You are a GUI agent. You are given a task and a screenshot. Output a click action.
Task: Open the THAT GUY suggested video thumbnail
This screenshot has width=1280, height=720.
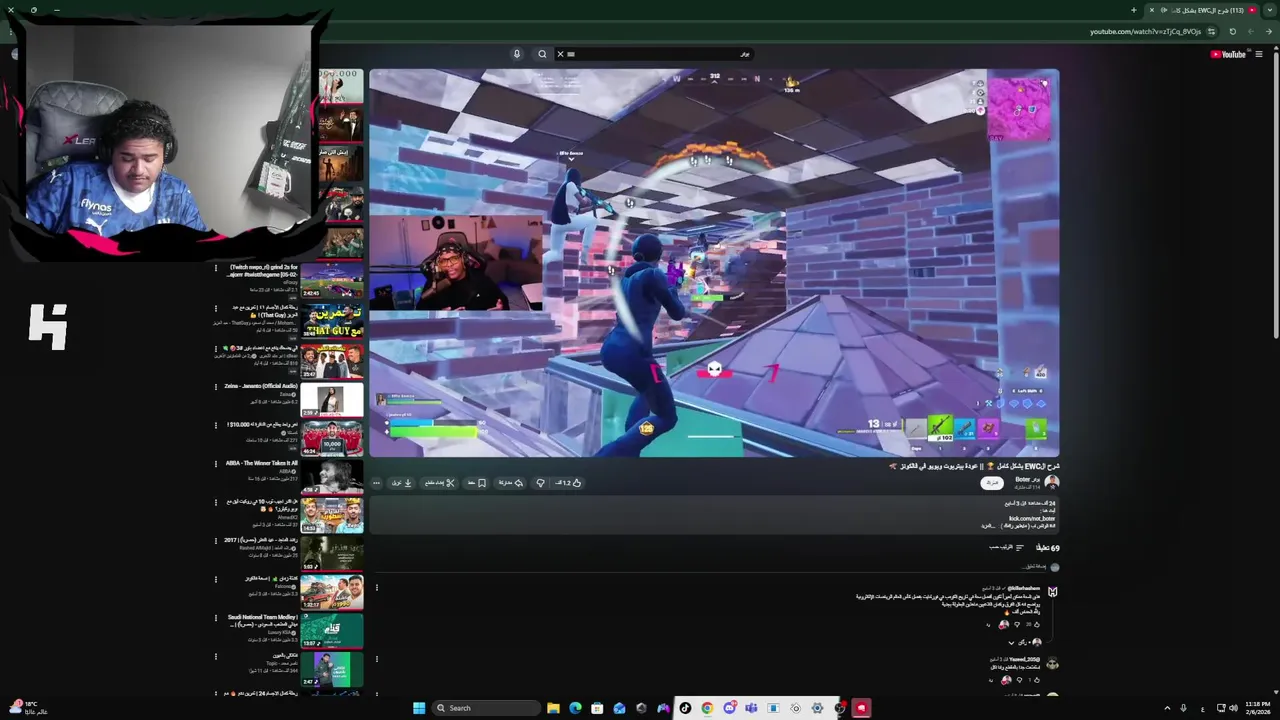click(332, 322)
